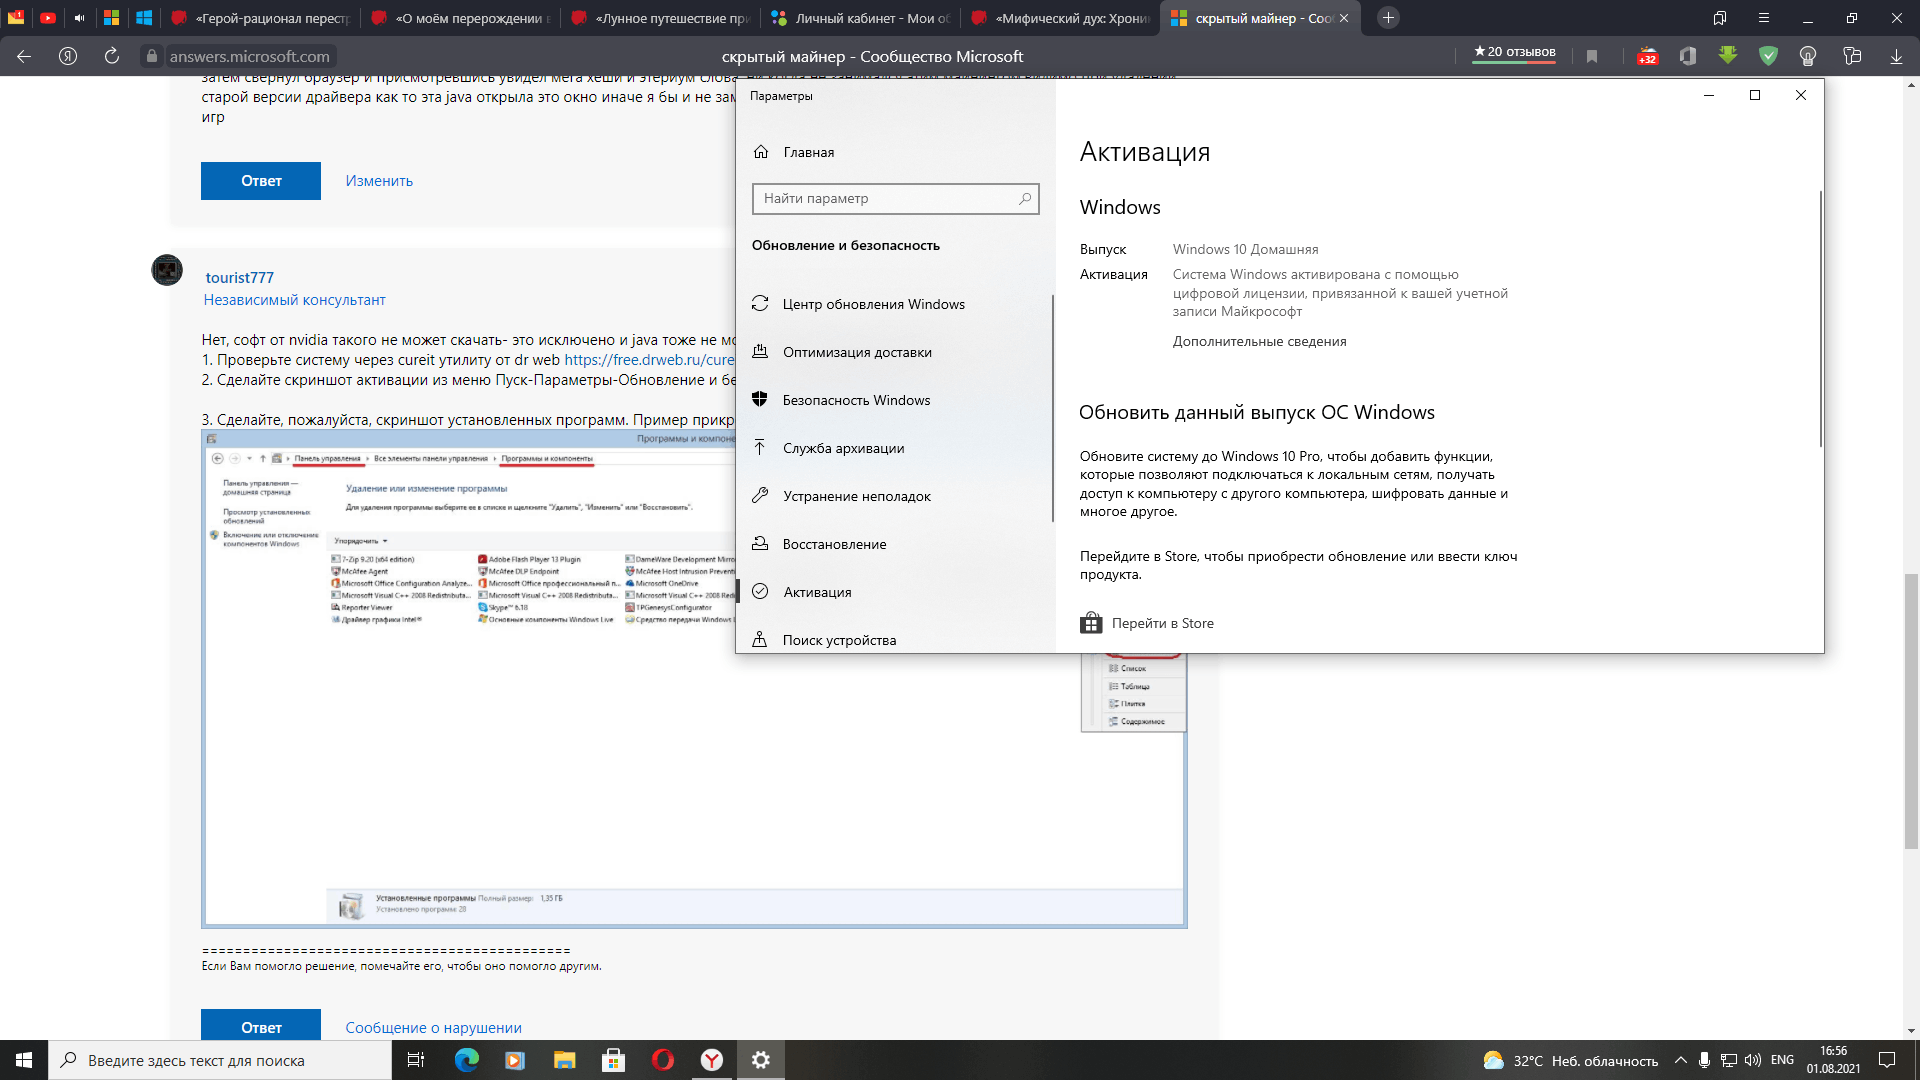
Task: Open Yandex home via the Я icon
Action: pos(68,57)
